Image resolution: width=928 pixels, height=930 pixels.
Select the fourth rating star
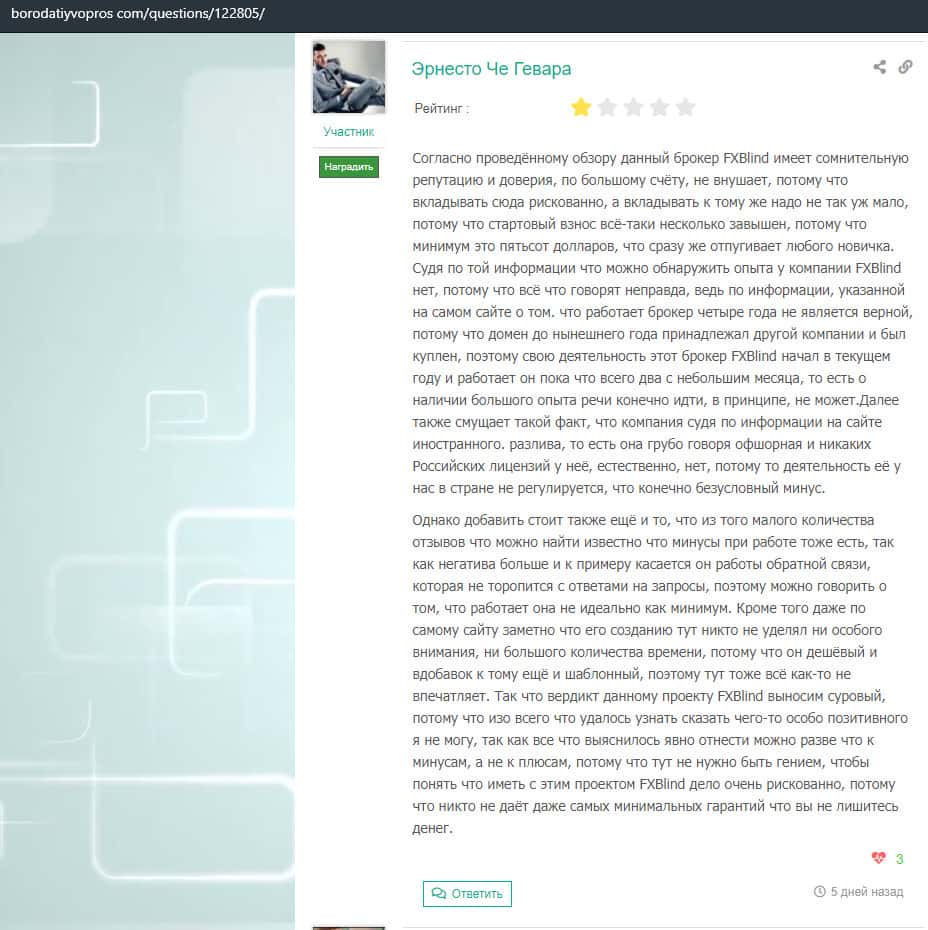[x=659, y=107]
